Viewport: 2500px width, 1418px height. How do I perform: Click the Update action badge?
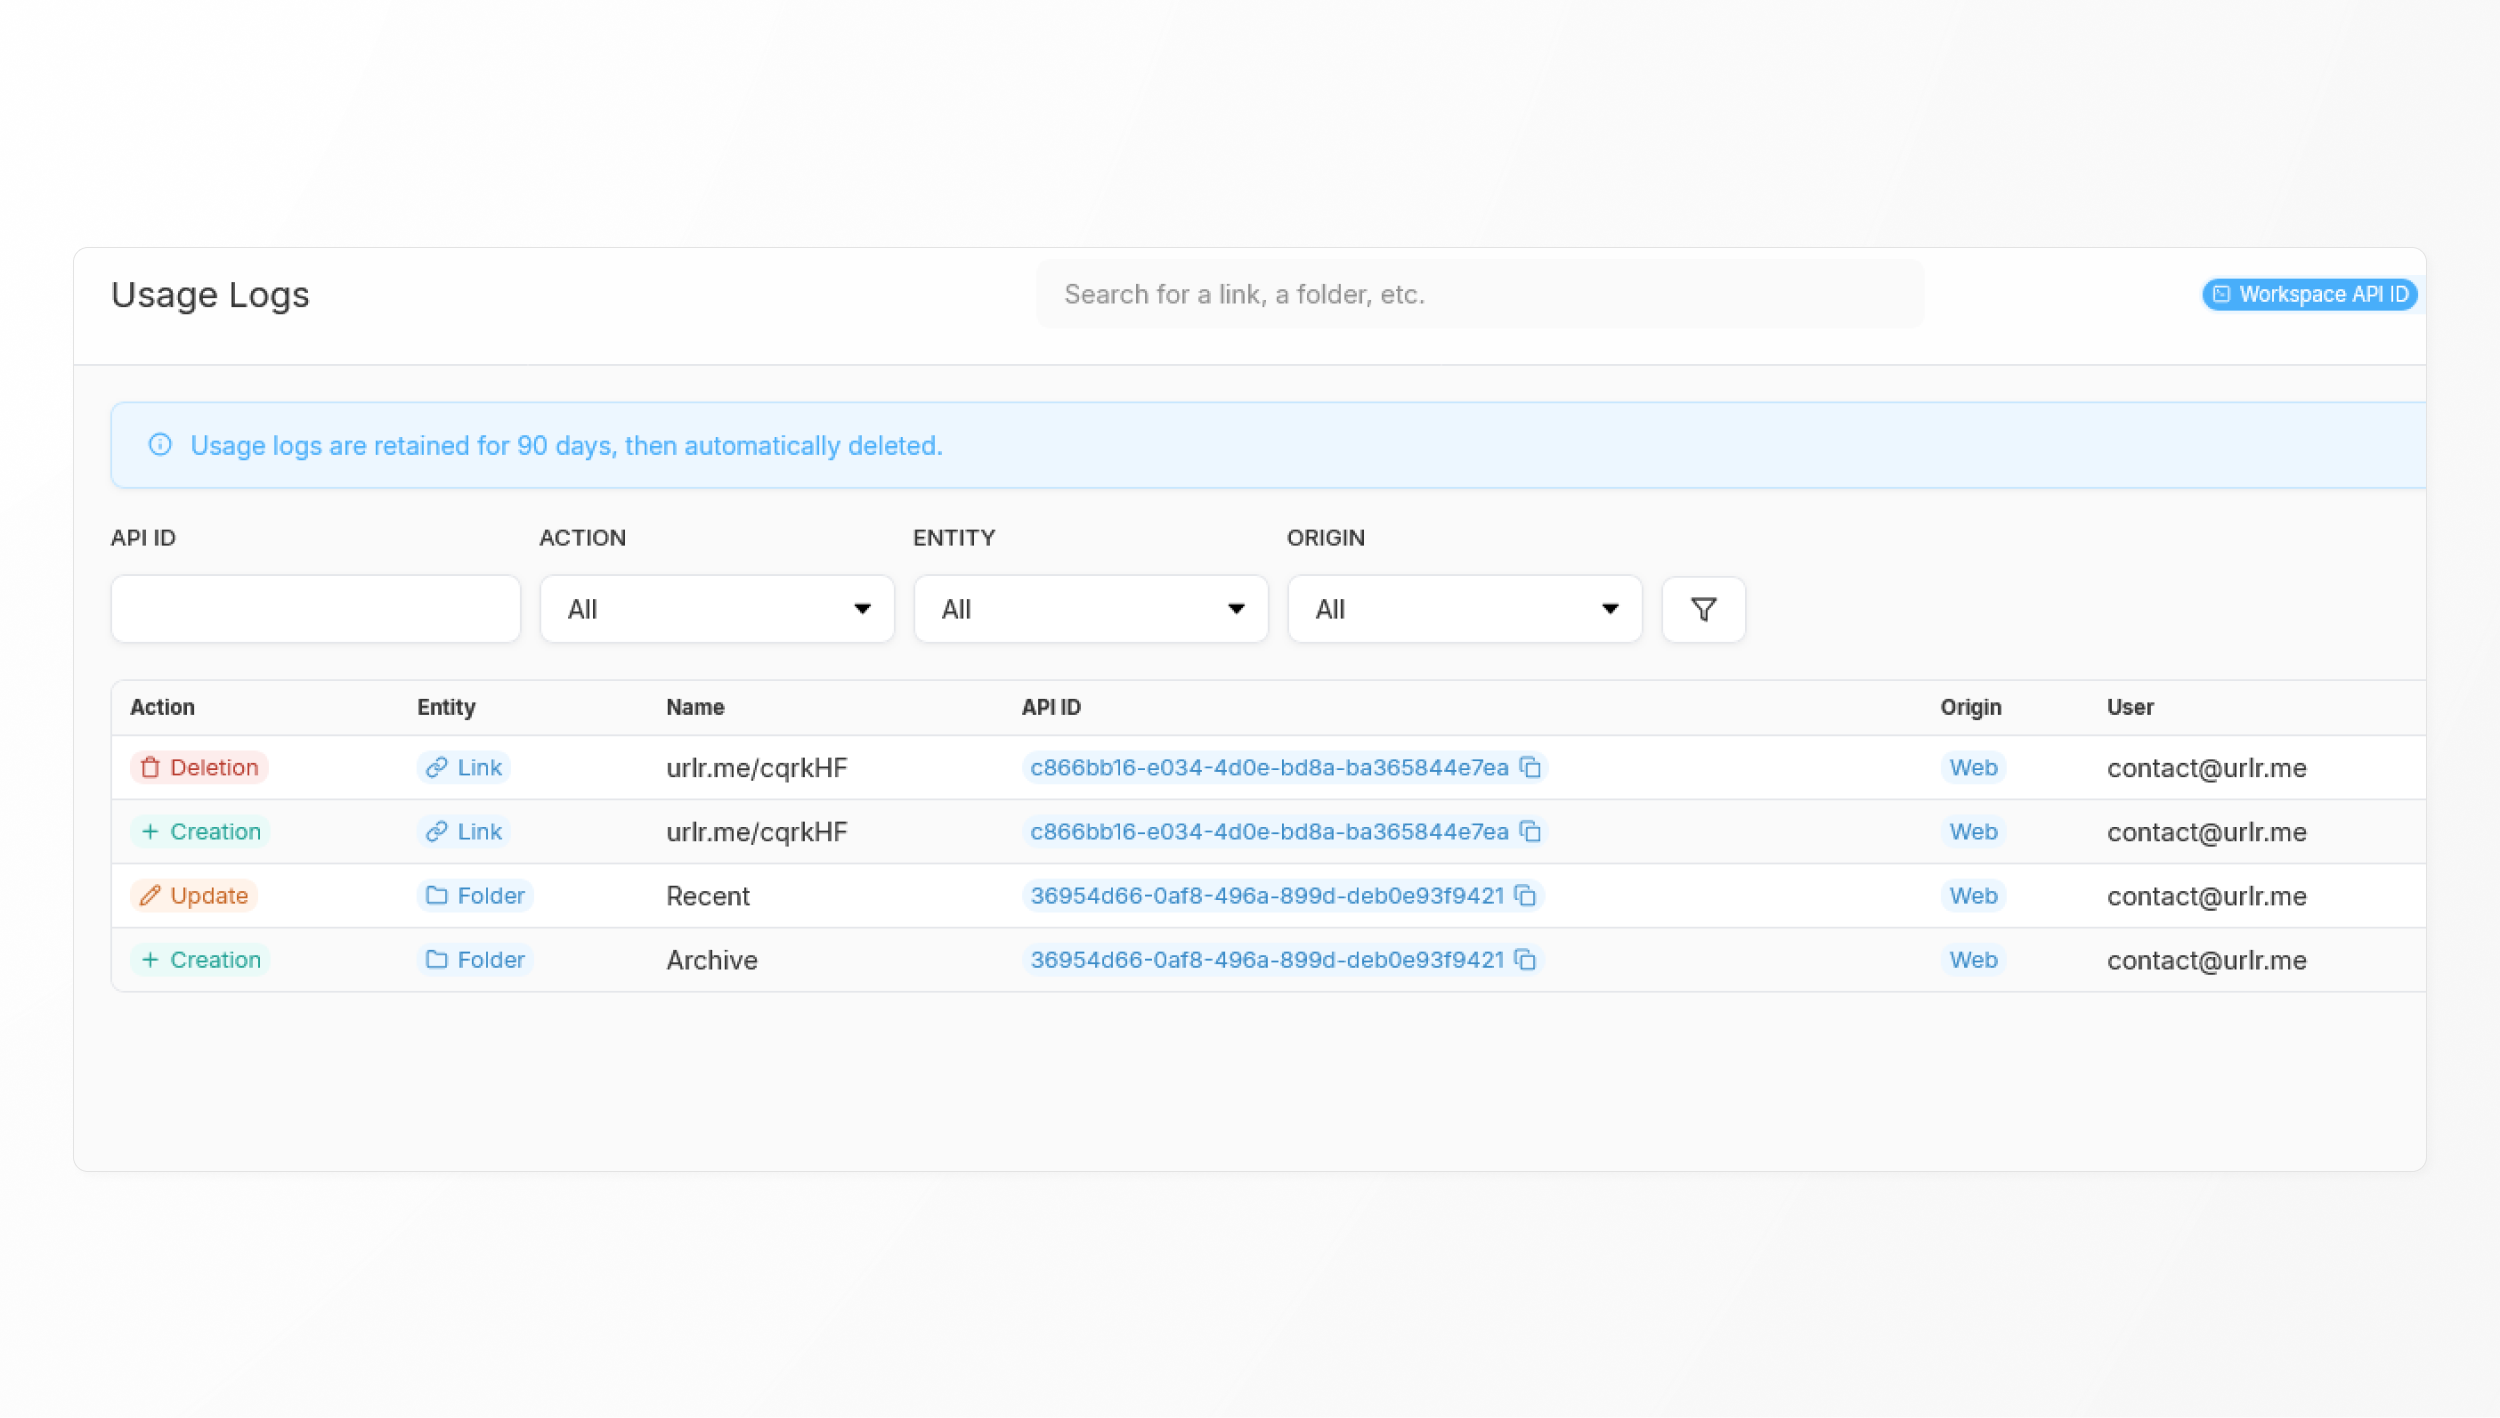194,895
